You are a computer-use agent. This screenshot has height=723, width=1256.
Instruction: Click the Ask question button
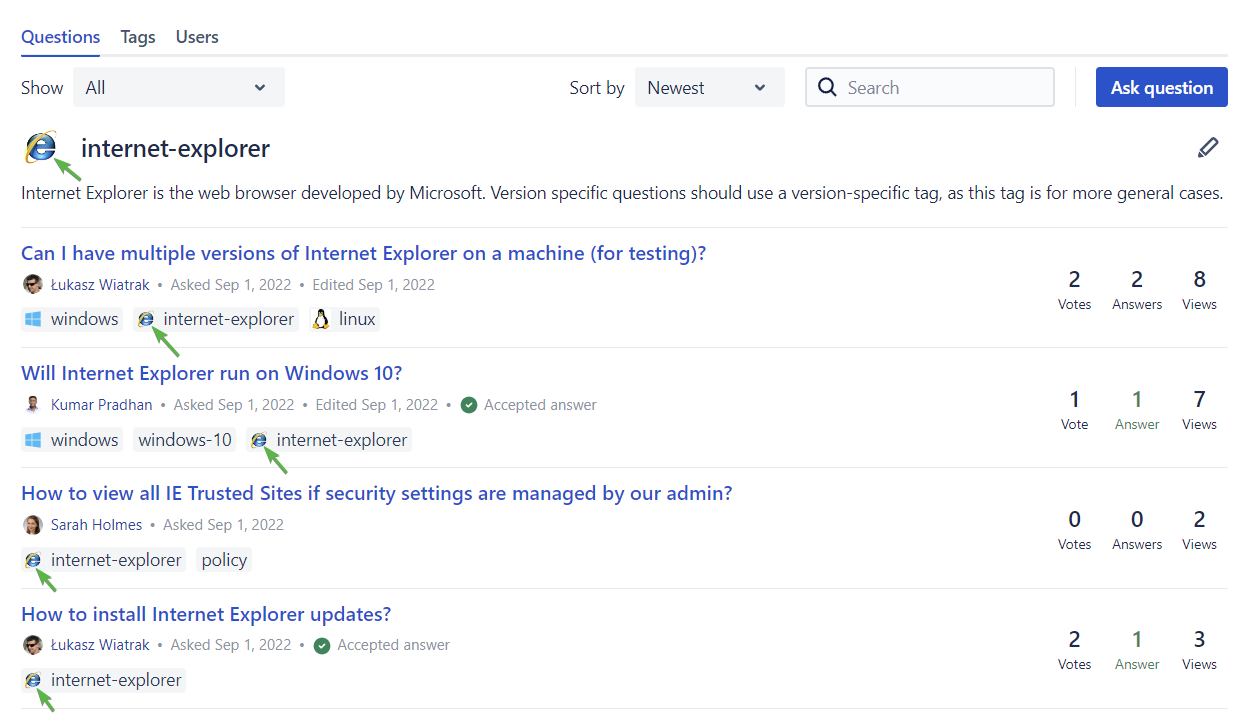1162,87
